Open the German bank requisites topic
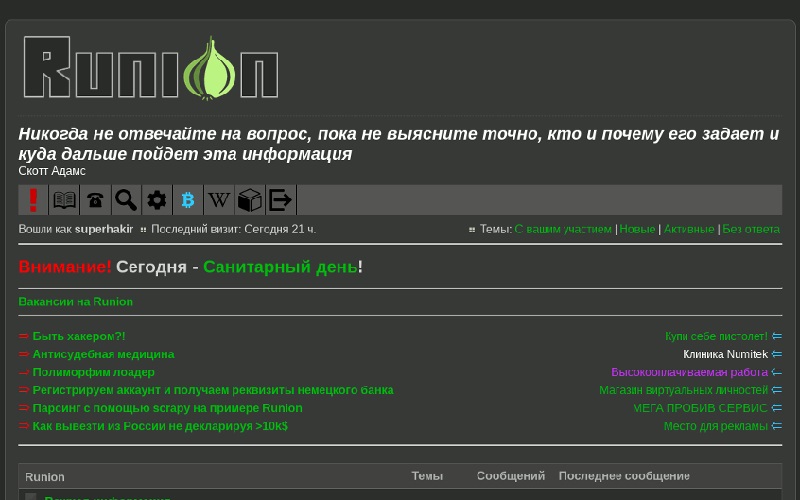The image size is (800, 500). point(213,390)
